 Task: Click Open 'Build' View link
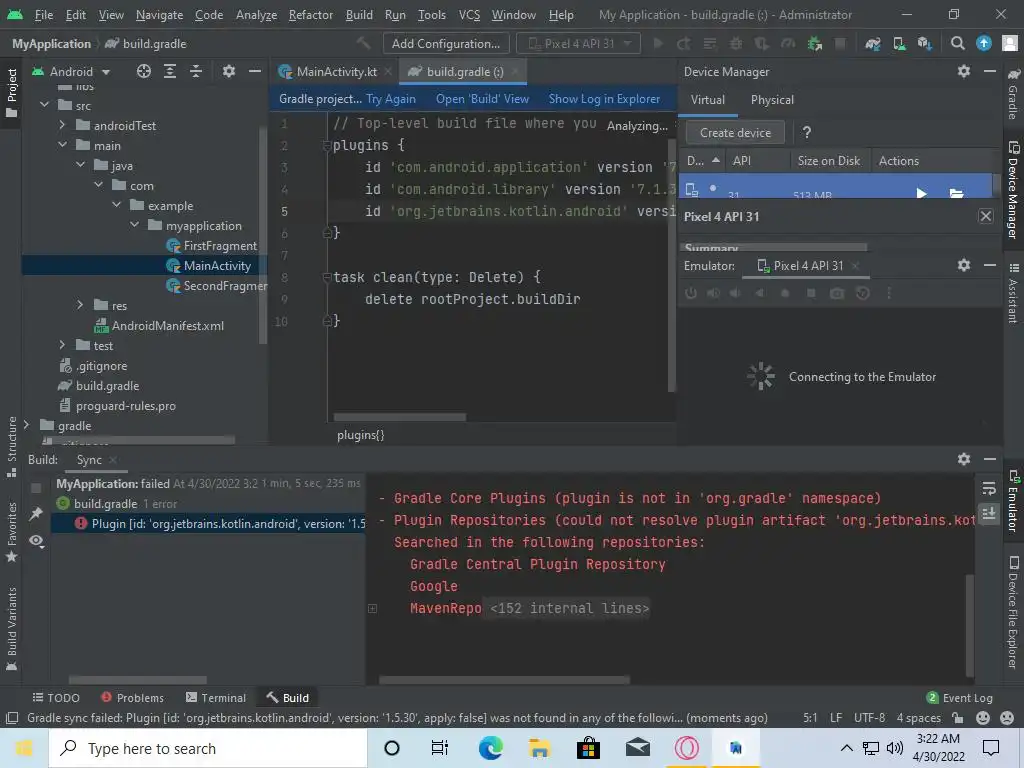[482, 99]
